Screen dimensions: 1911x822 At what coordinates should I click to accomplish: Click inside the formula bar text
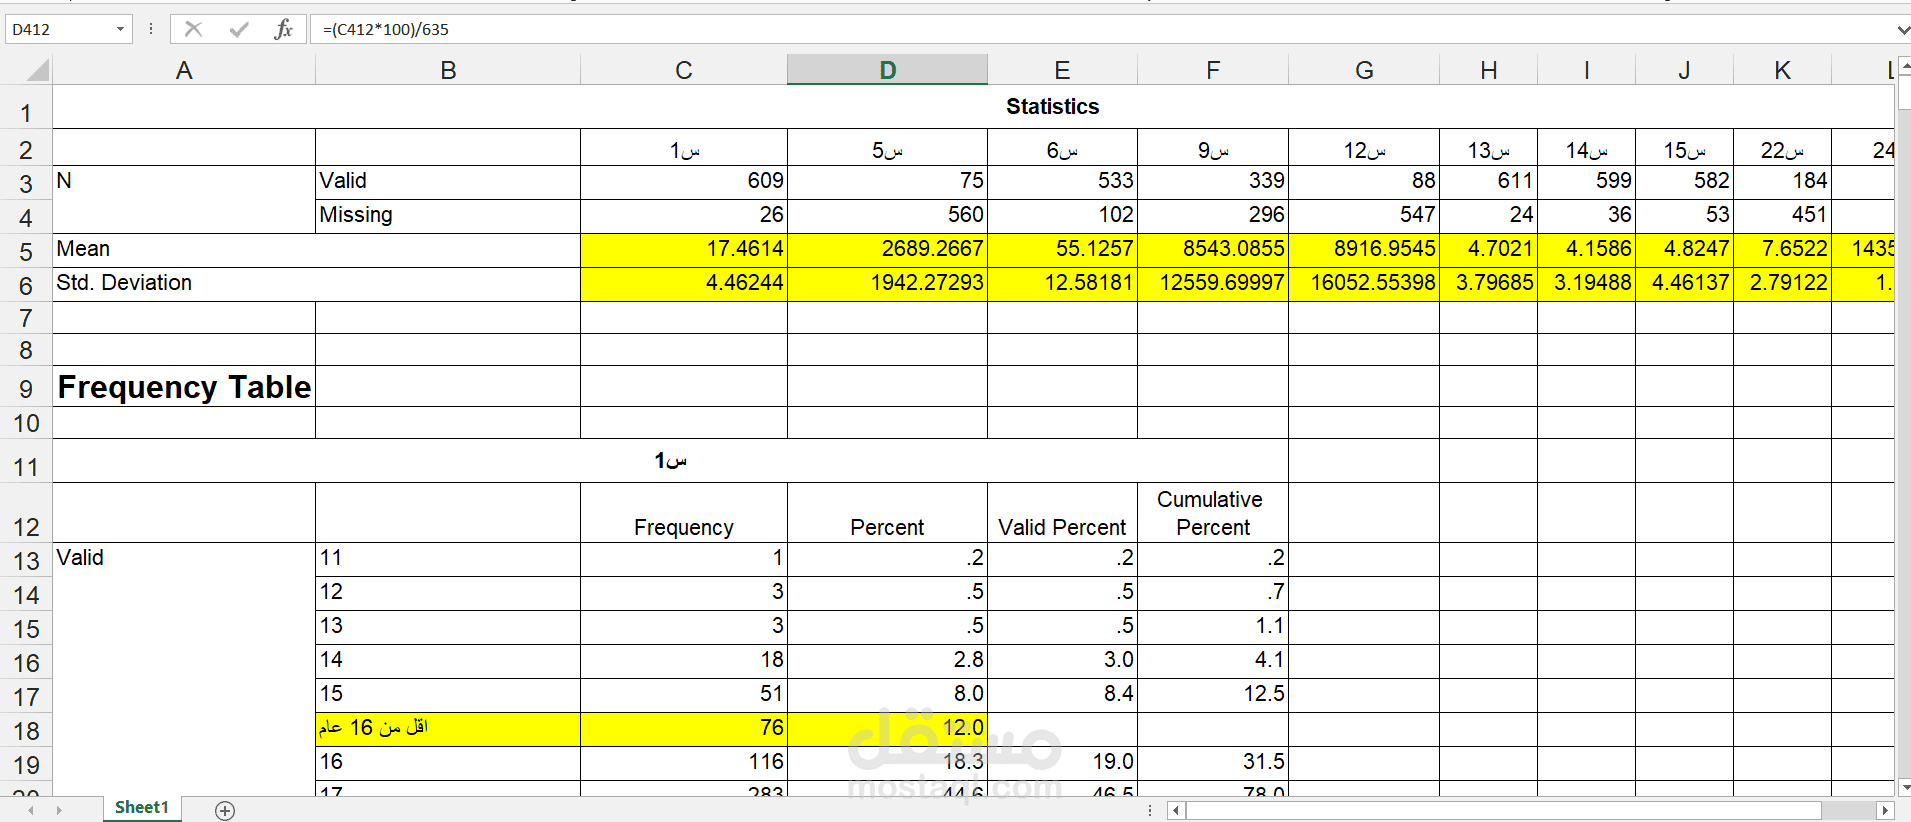(1100, 29)
